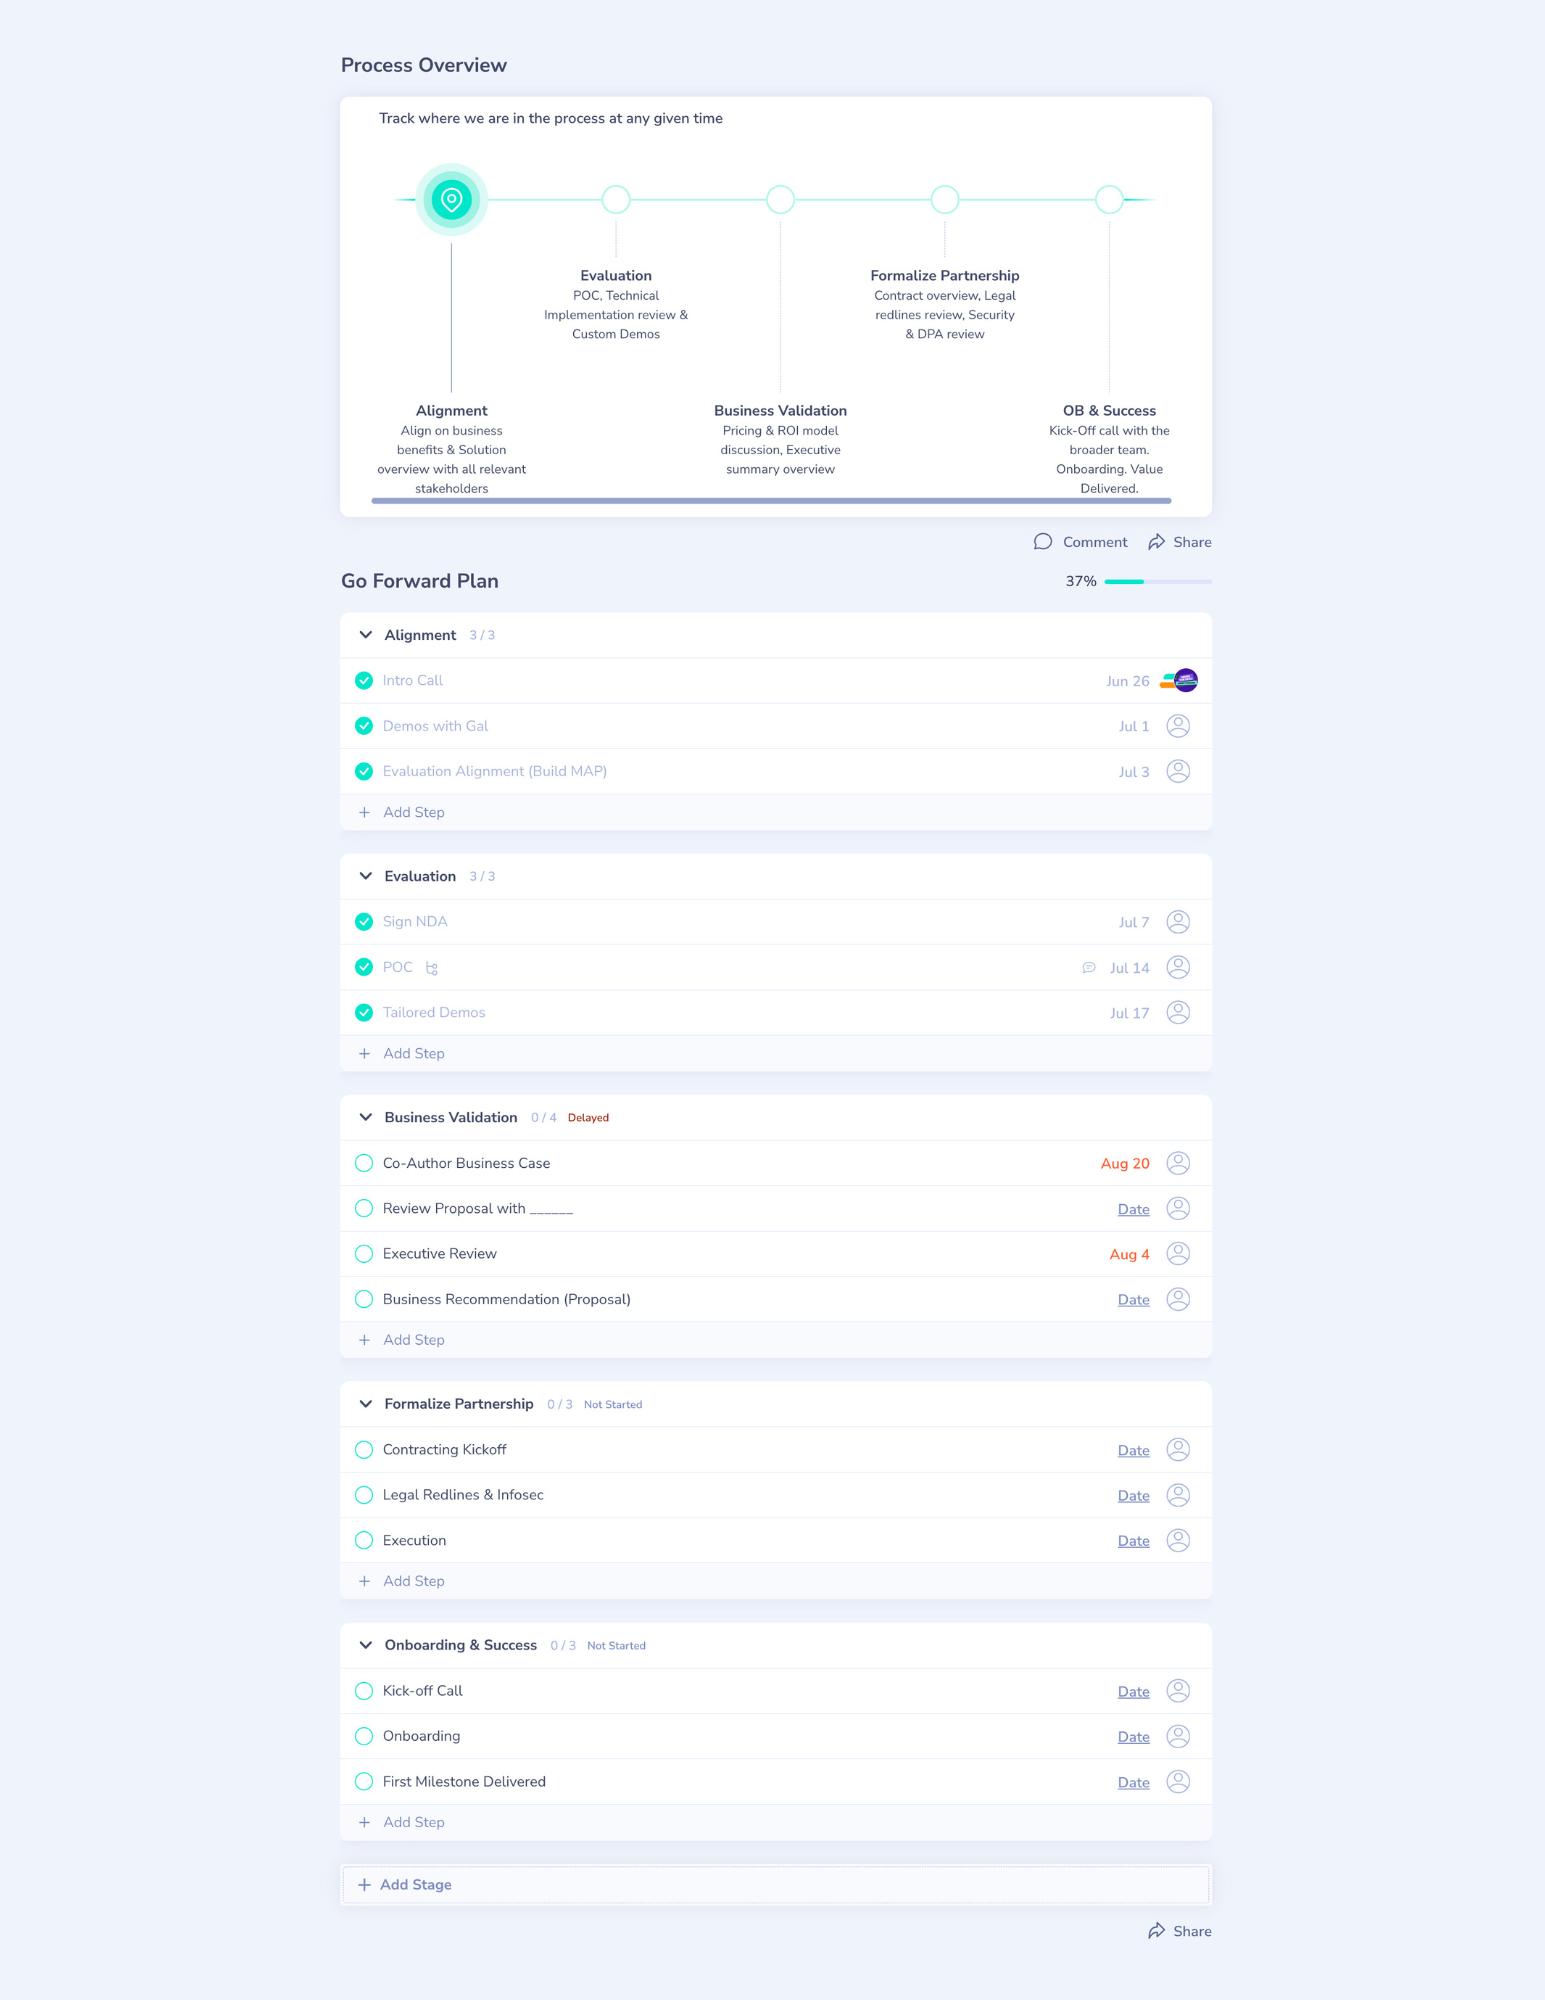Assign a person to Onboarding step
Screen dimensions: 1545x2000
[1179, 1736]
